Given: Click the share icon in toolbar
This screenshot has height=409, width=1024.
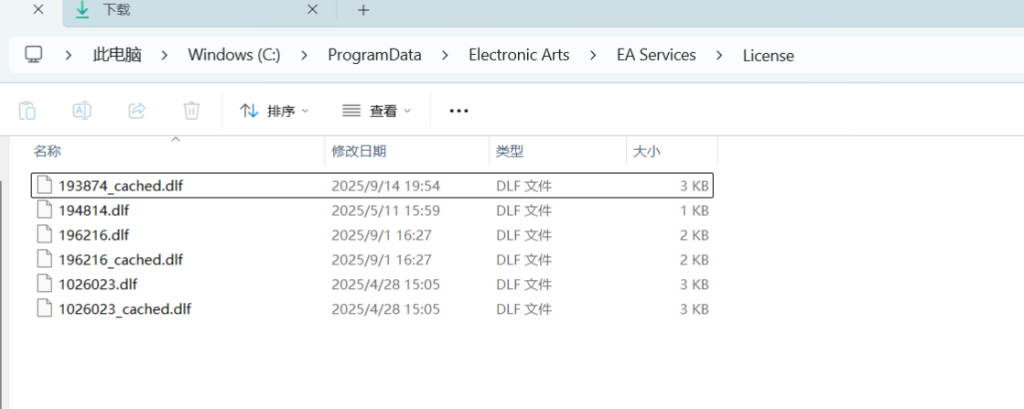Looking at the screenshot, I should [137, 110].
